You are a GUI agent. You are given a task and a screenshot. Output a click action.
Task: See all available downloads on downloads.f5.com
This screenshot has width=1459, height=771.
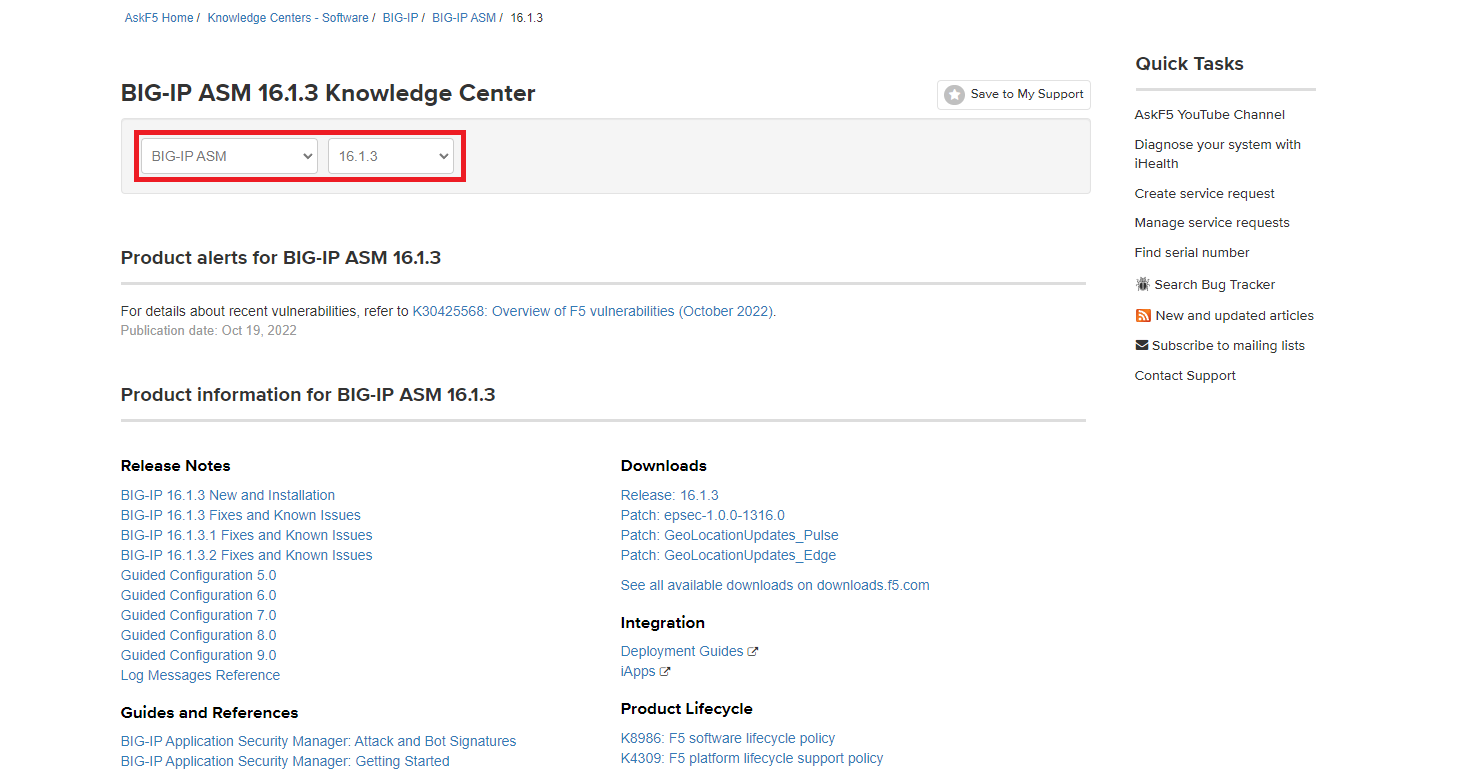(x=775, y=585)
